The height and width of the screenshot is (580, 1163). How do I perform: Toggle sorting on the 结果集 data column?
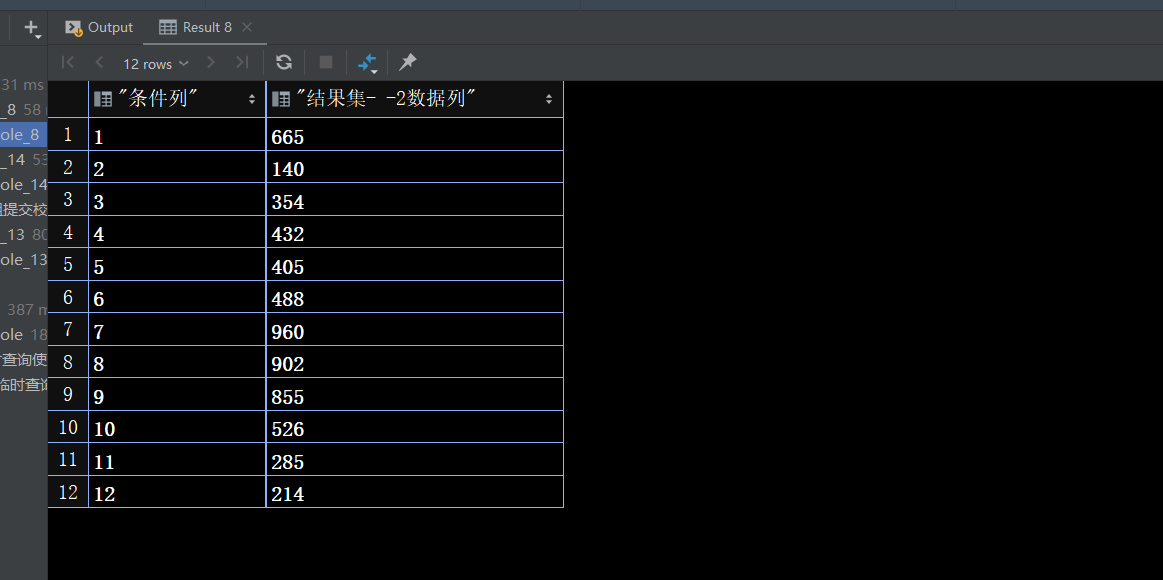coord(548,98)
